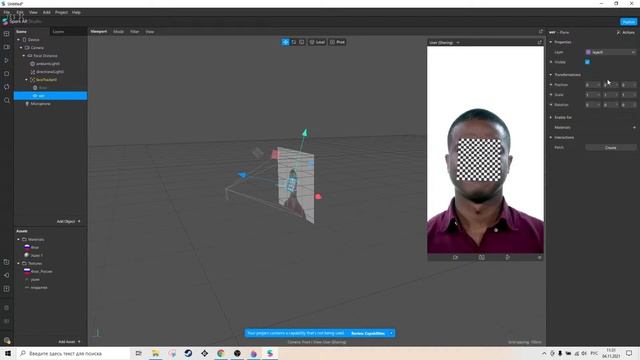Open the video/camera icon in left sidebar

pos(7,47)
